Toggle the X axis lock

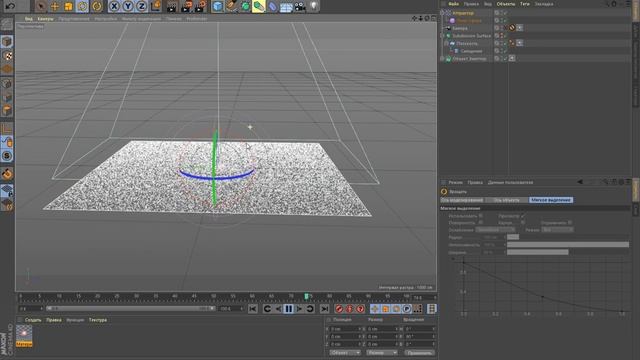114,6
